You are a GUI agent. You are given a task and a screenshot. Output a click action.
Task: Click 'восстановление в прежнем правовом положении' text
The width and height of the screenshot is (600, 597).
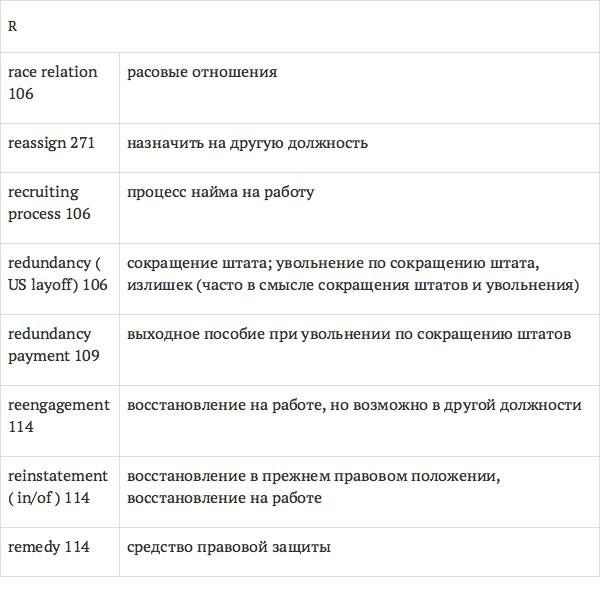coord(313,476)
